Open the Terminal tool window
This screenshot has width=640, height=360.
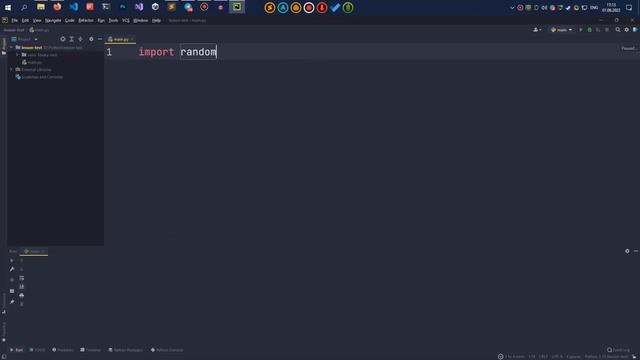coord(91,350)
